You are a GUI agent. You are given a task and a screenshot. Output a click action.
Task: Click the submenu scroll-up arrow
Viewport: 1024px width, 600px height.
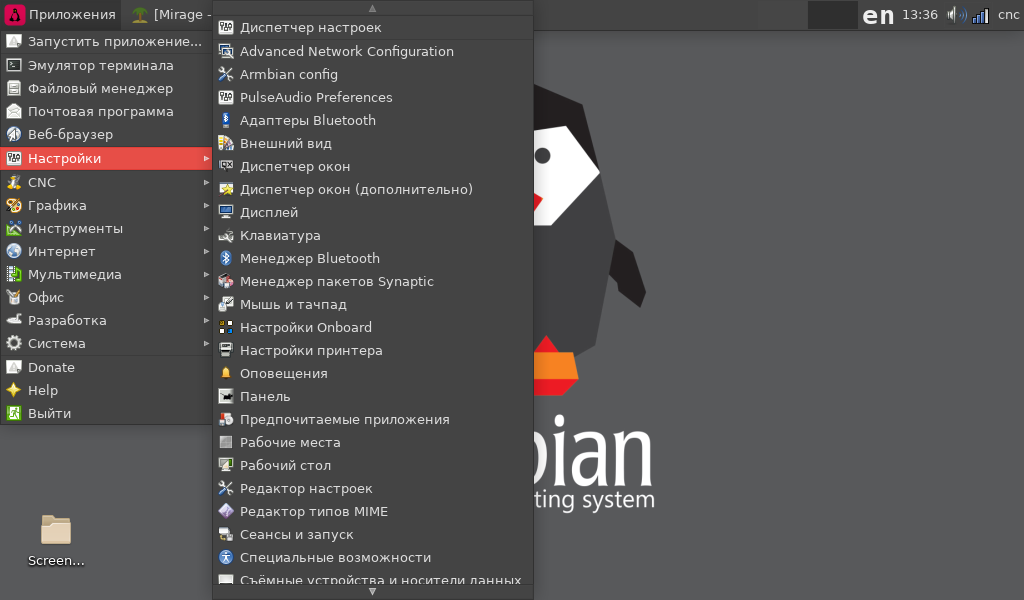point(372,8)
